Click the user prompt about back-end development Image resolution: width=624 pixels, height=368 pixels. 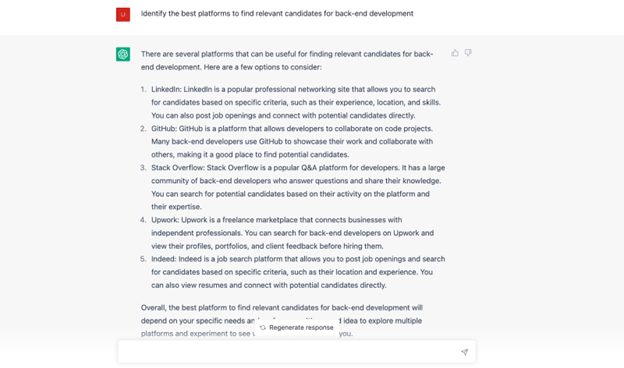[x=277, y=14]
